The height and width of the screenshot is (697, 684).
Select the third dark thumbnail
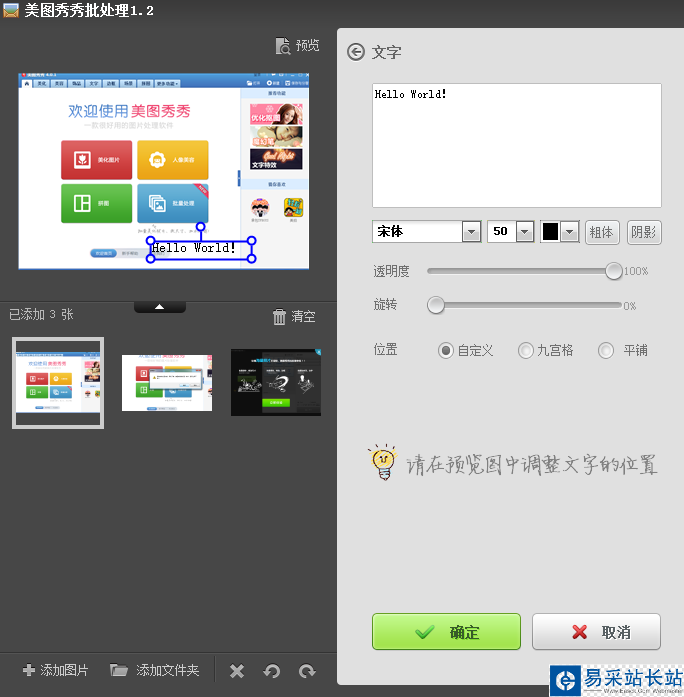click(276, 383)
